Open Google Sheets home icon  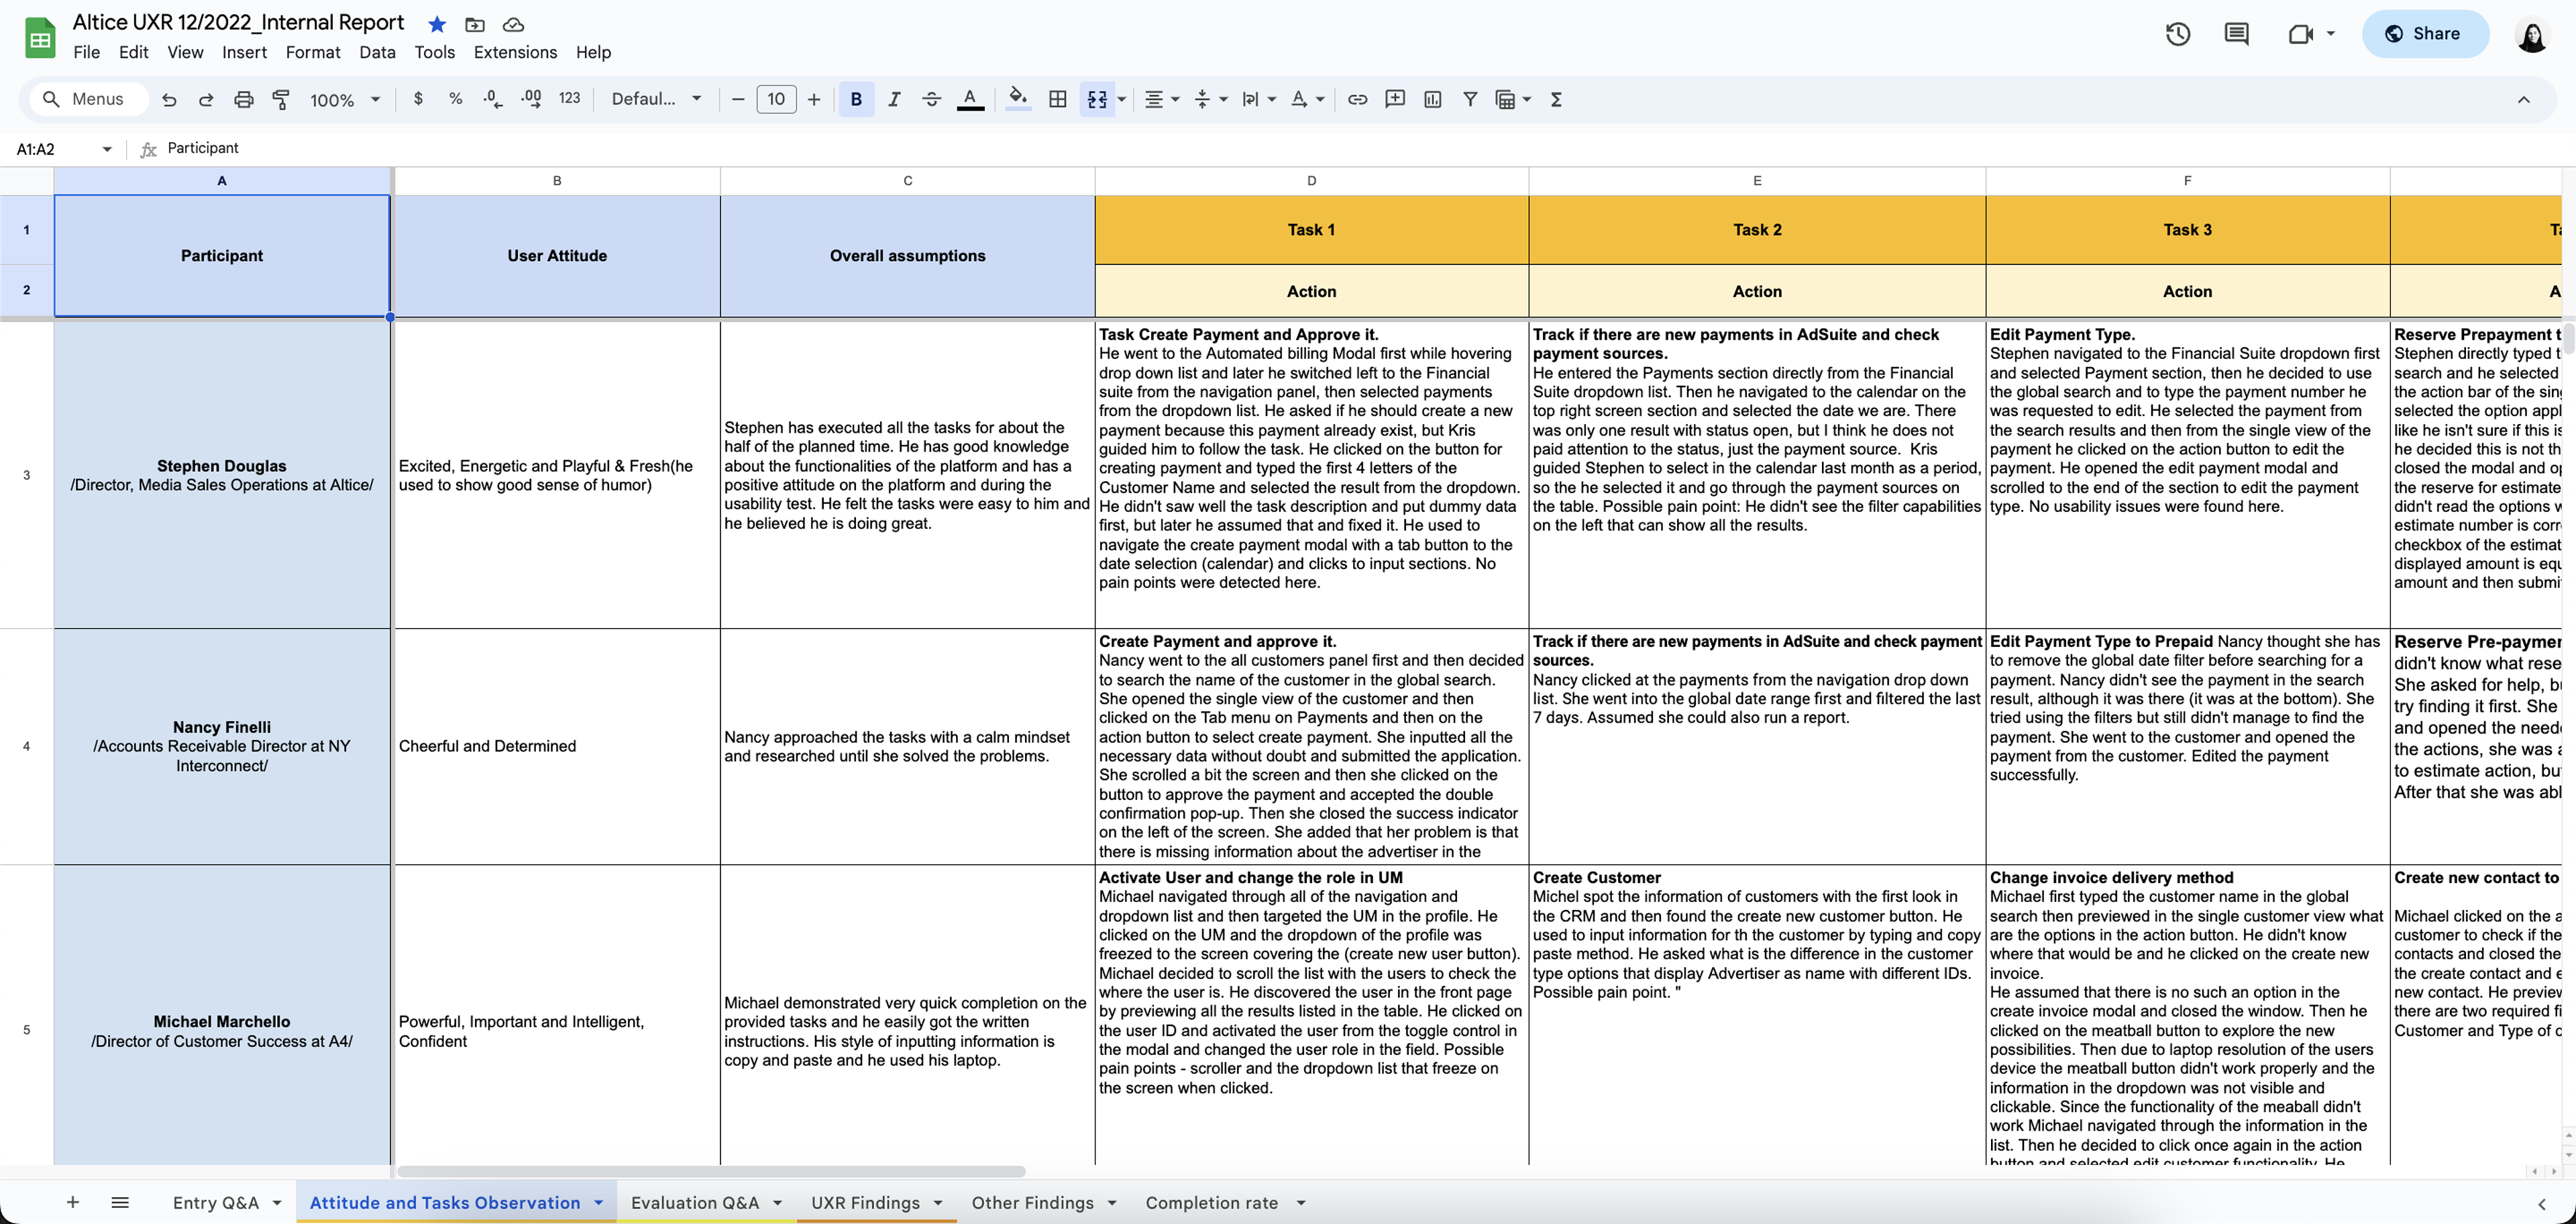pos(40,38)
